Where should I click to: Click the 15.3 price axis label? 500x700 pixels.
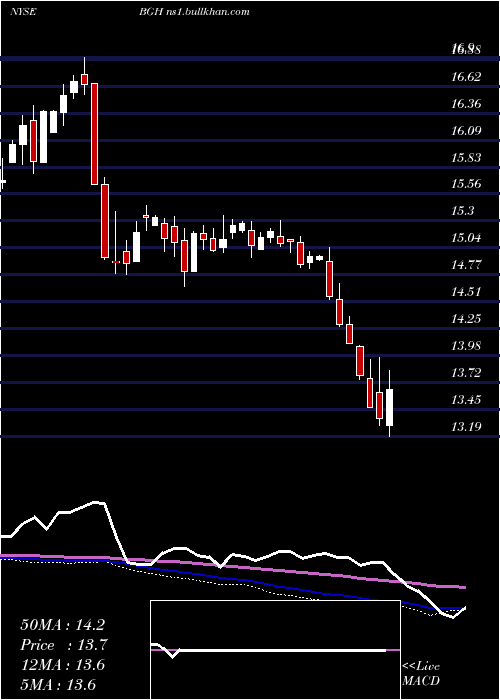[x=462, y=211]
